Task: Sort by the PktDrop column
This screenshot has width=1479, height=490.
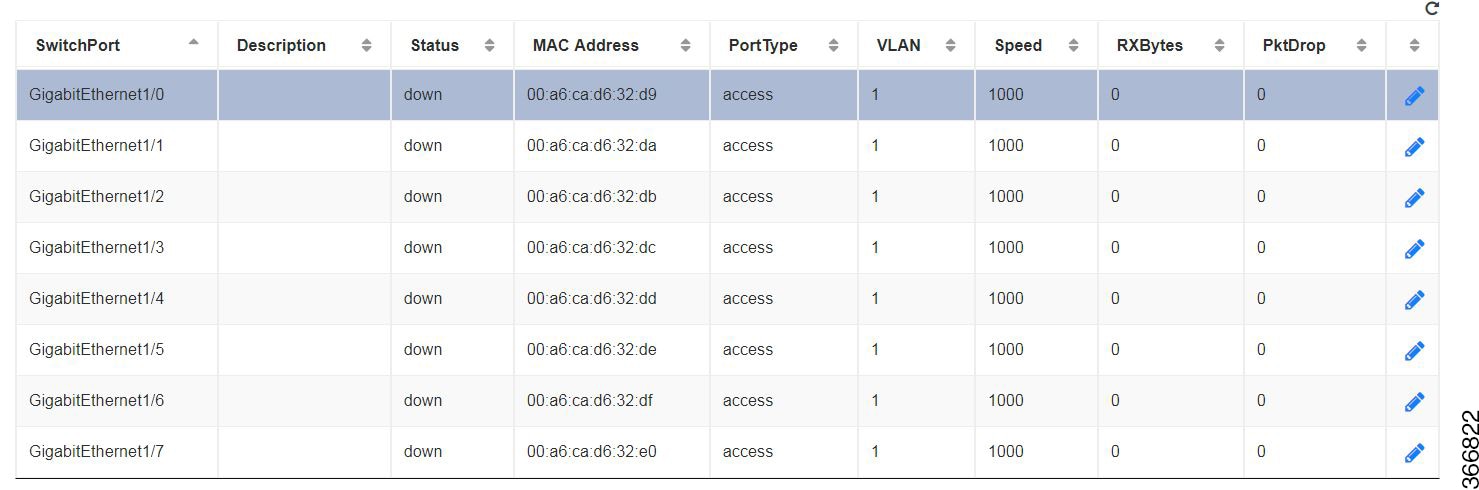Action: click(x=1361, y=46)
